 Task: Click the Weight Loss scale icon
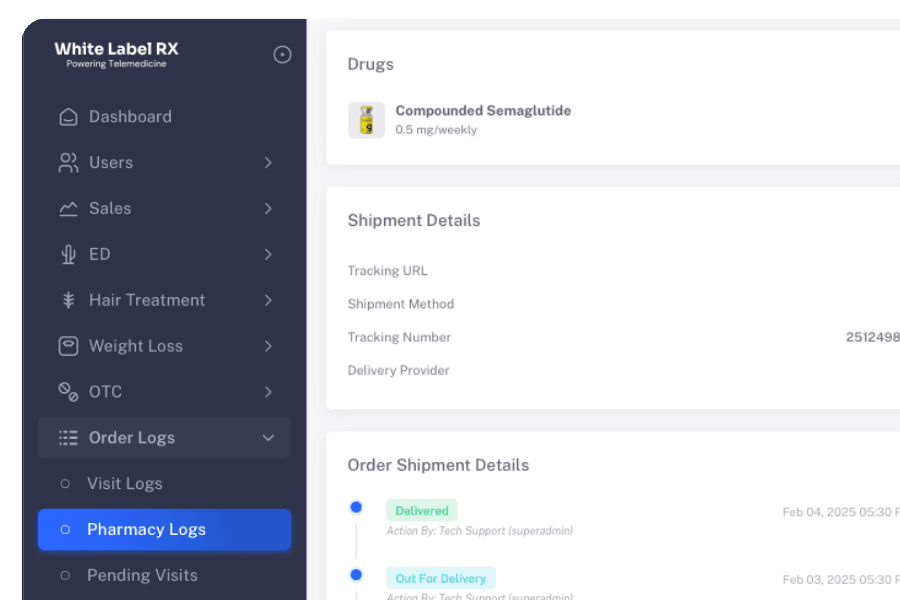point(68,346)
